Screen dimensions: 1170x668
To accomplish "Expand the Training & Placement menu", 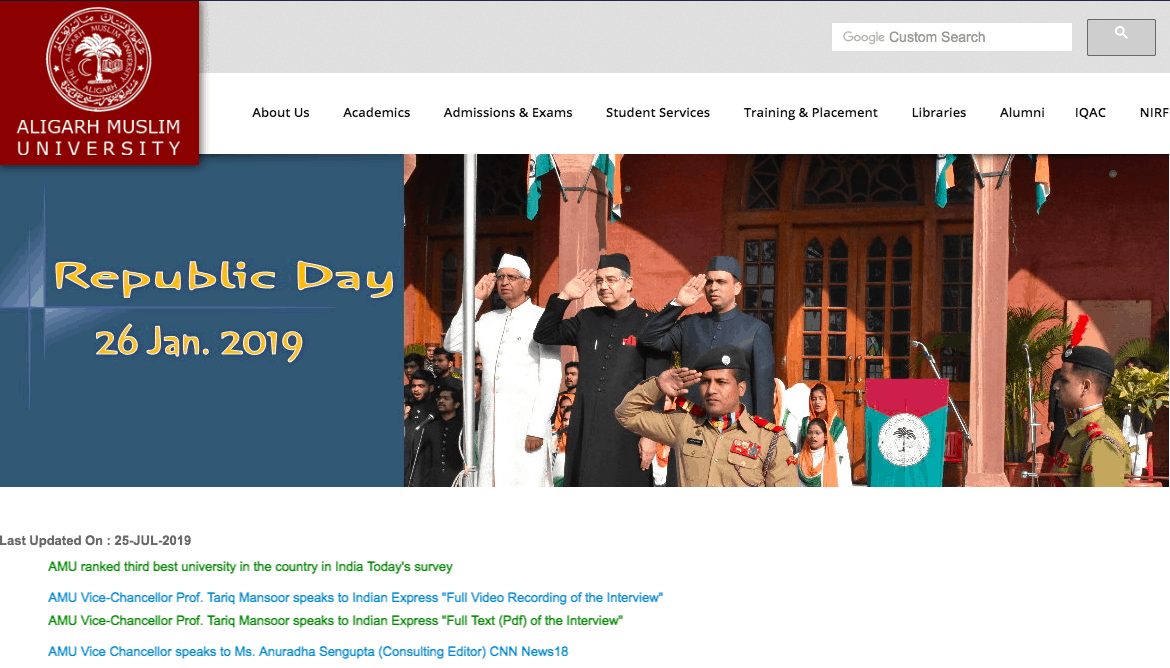I will (x=810, y=113).
